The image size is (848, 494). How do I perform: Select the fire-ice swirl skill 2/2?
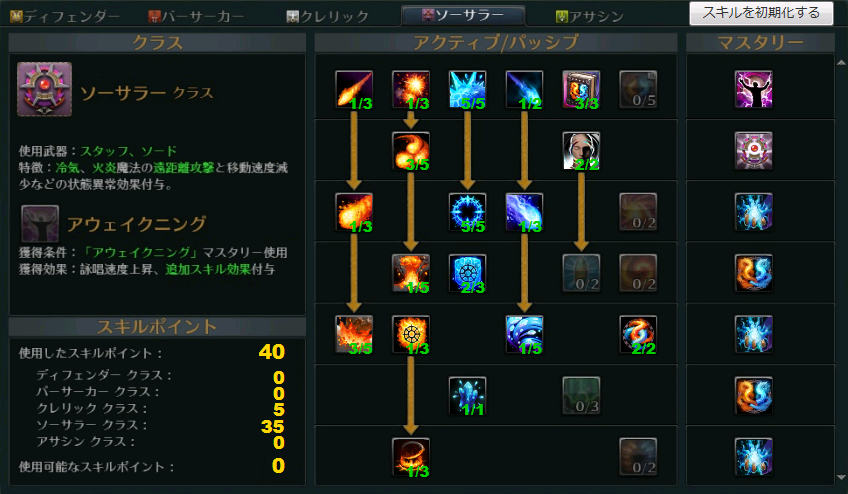[x=638, y=334]
